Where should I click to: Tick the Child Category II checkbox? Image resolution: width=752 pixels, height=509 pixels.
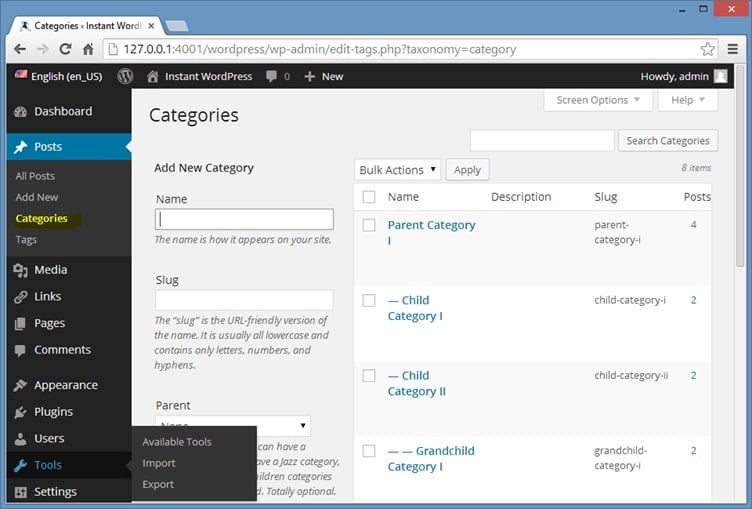point(369,376)
